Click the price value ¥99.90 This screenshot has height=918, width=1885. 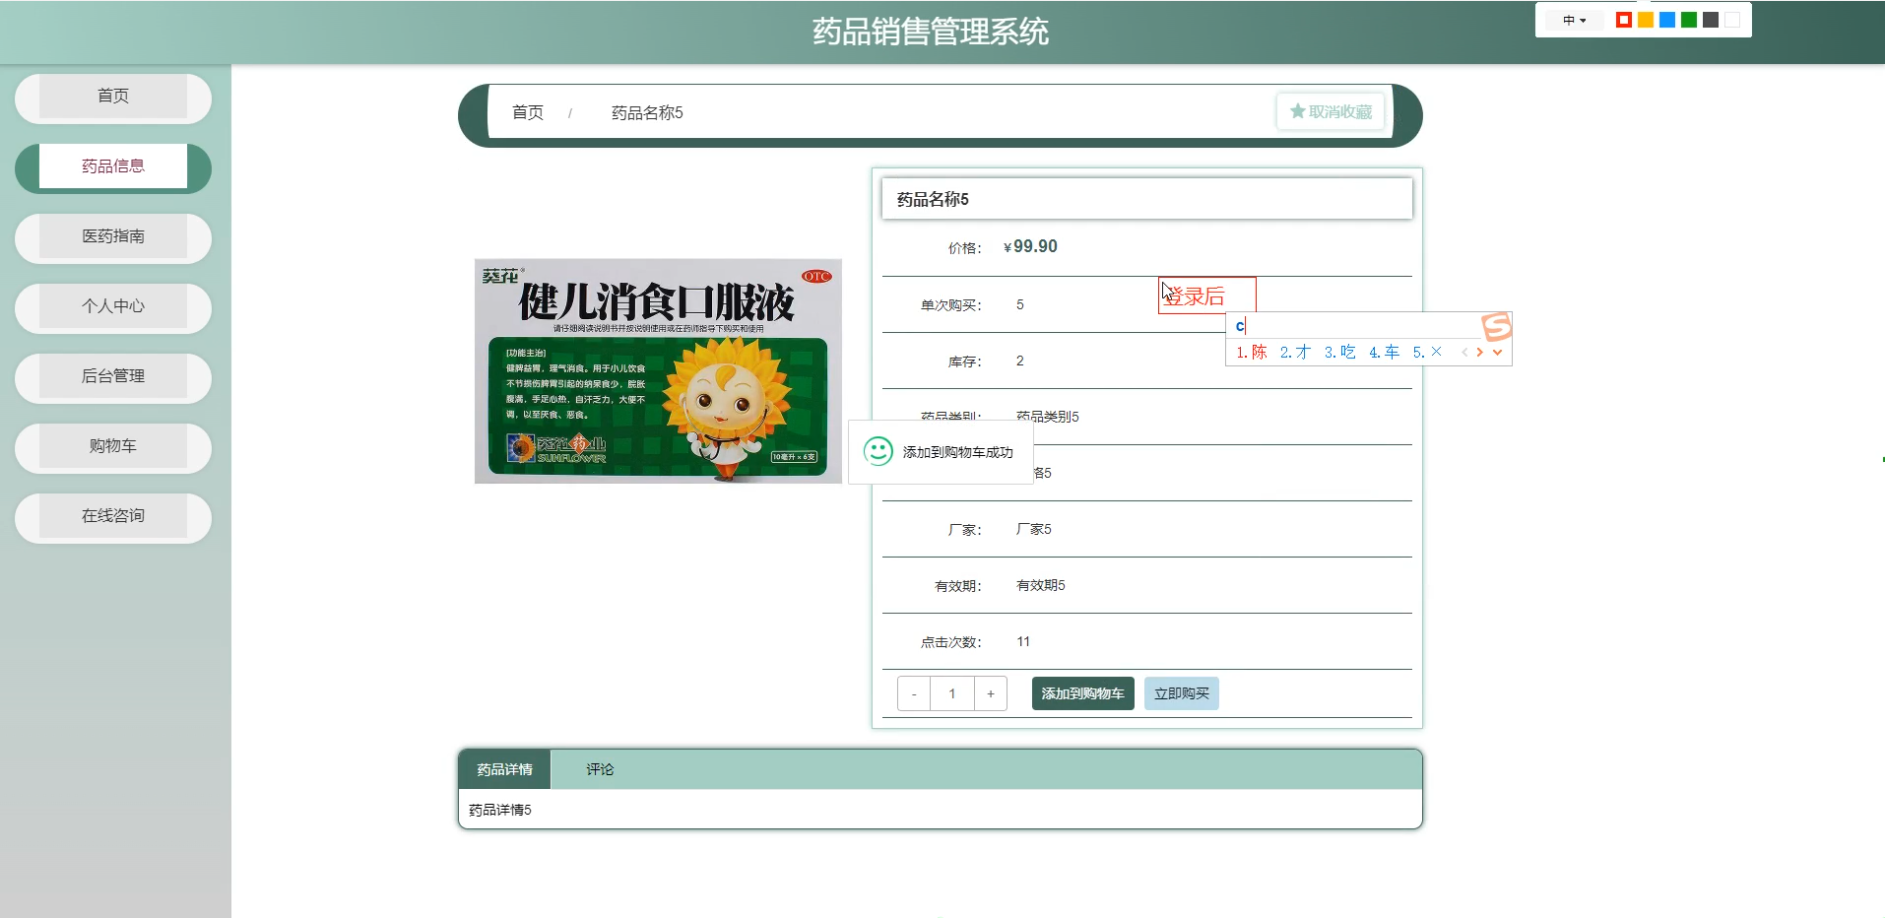(x=1030, y=246)
